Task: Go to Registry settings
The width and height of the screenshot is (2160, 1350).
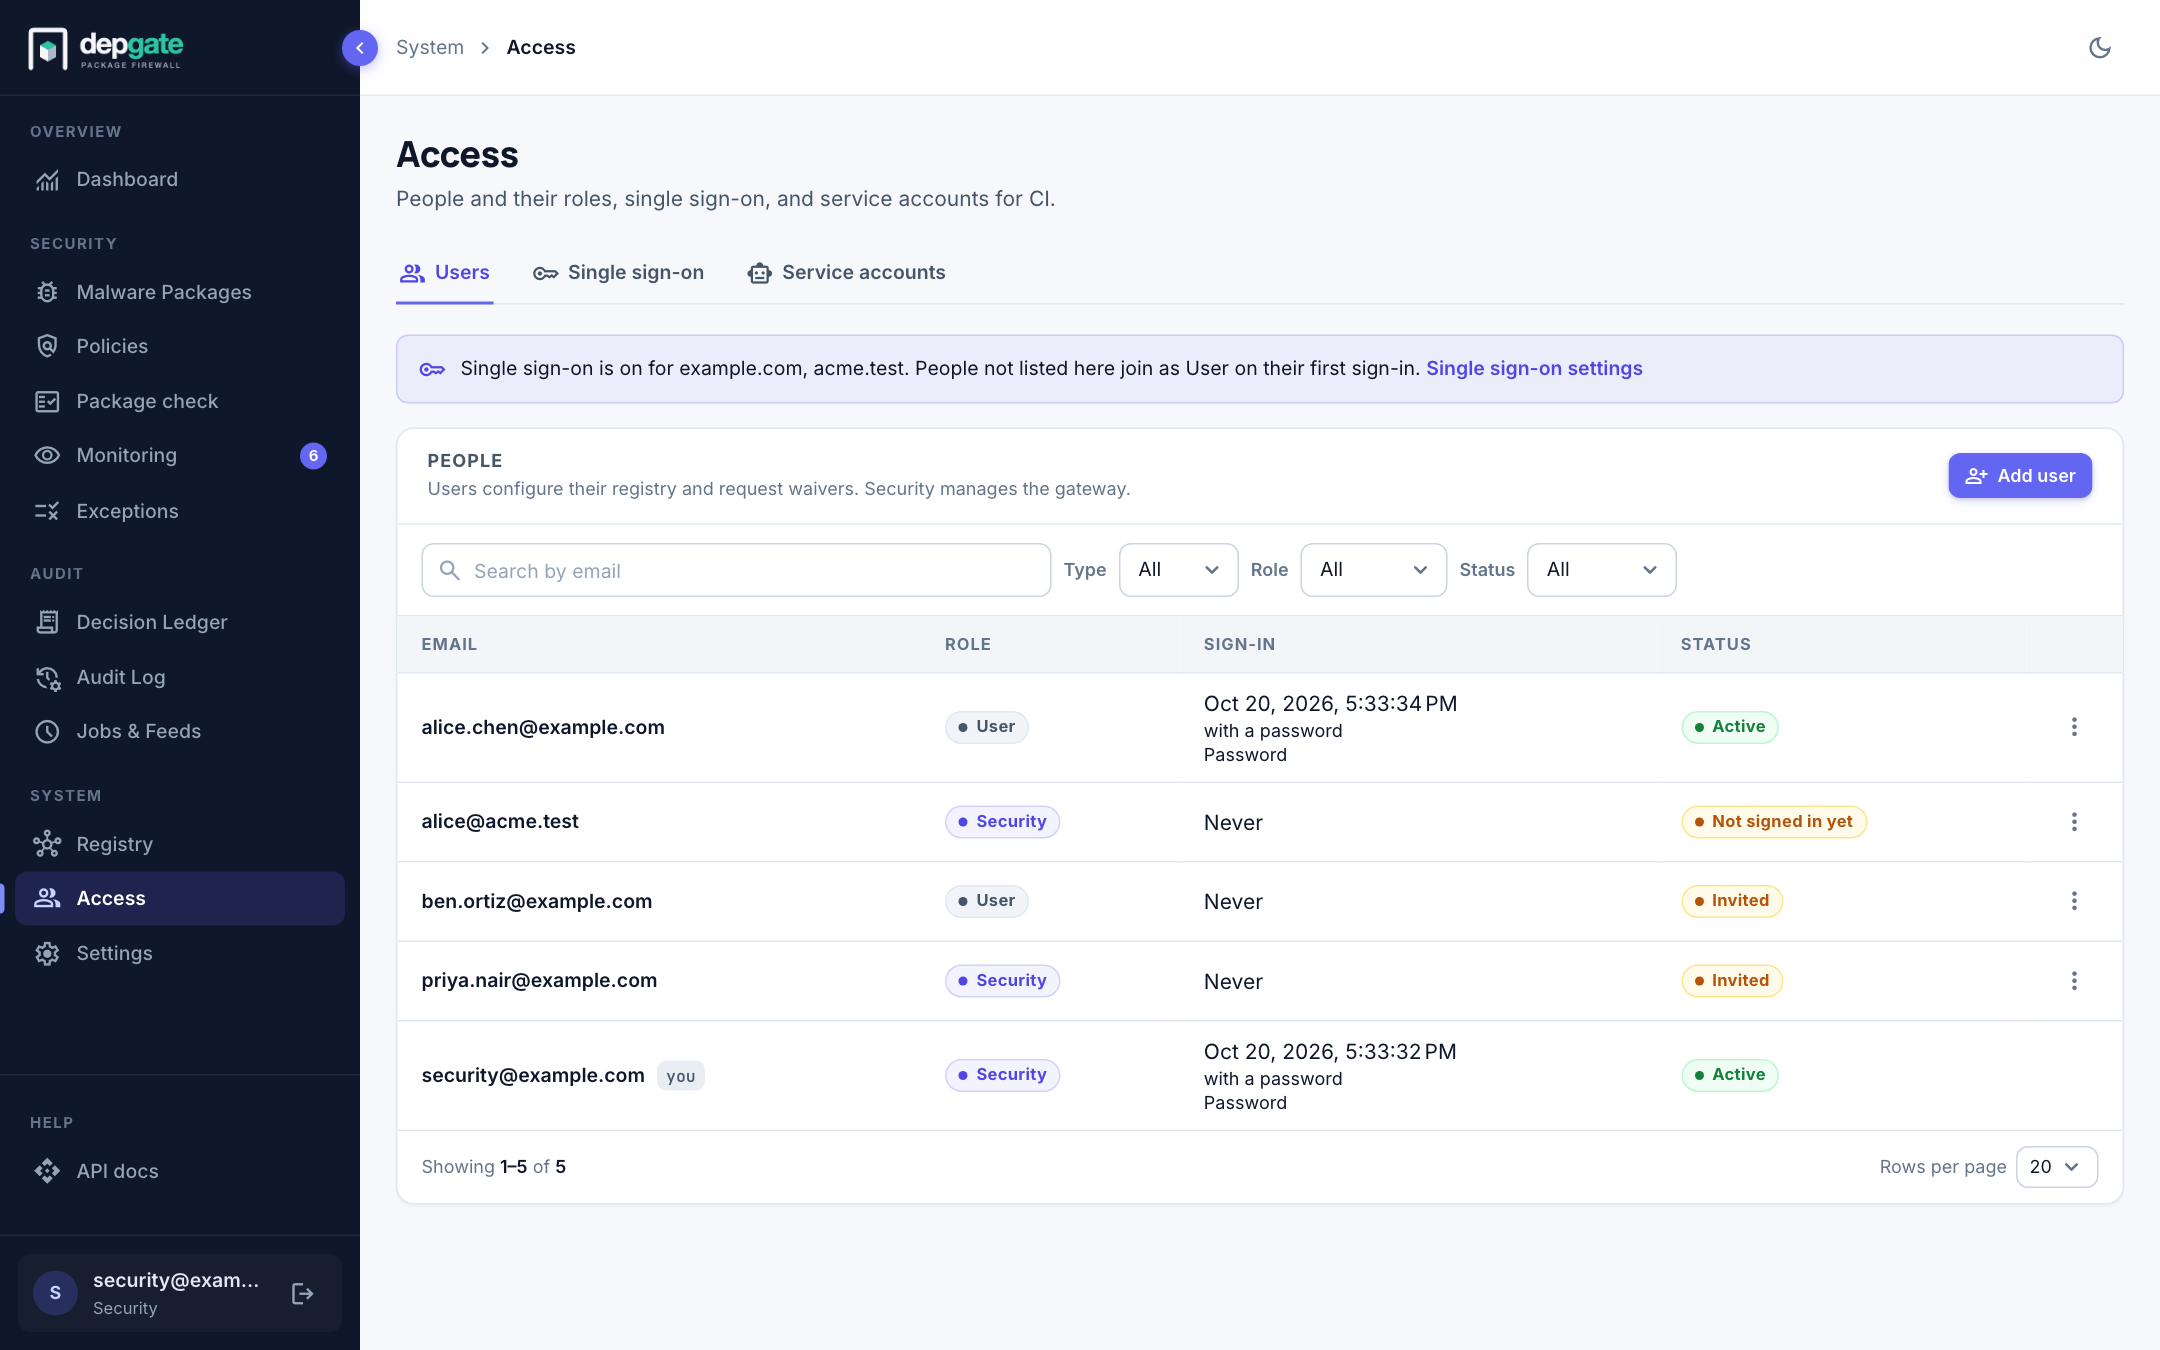Action: (180, 844)
